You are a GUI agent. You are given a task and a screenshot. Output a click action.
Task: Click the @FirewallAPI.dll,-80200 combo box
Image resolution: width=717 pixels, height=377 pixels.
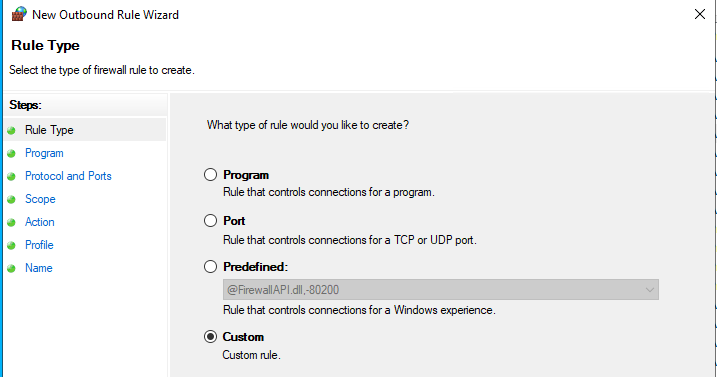point(441,290)
